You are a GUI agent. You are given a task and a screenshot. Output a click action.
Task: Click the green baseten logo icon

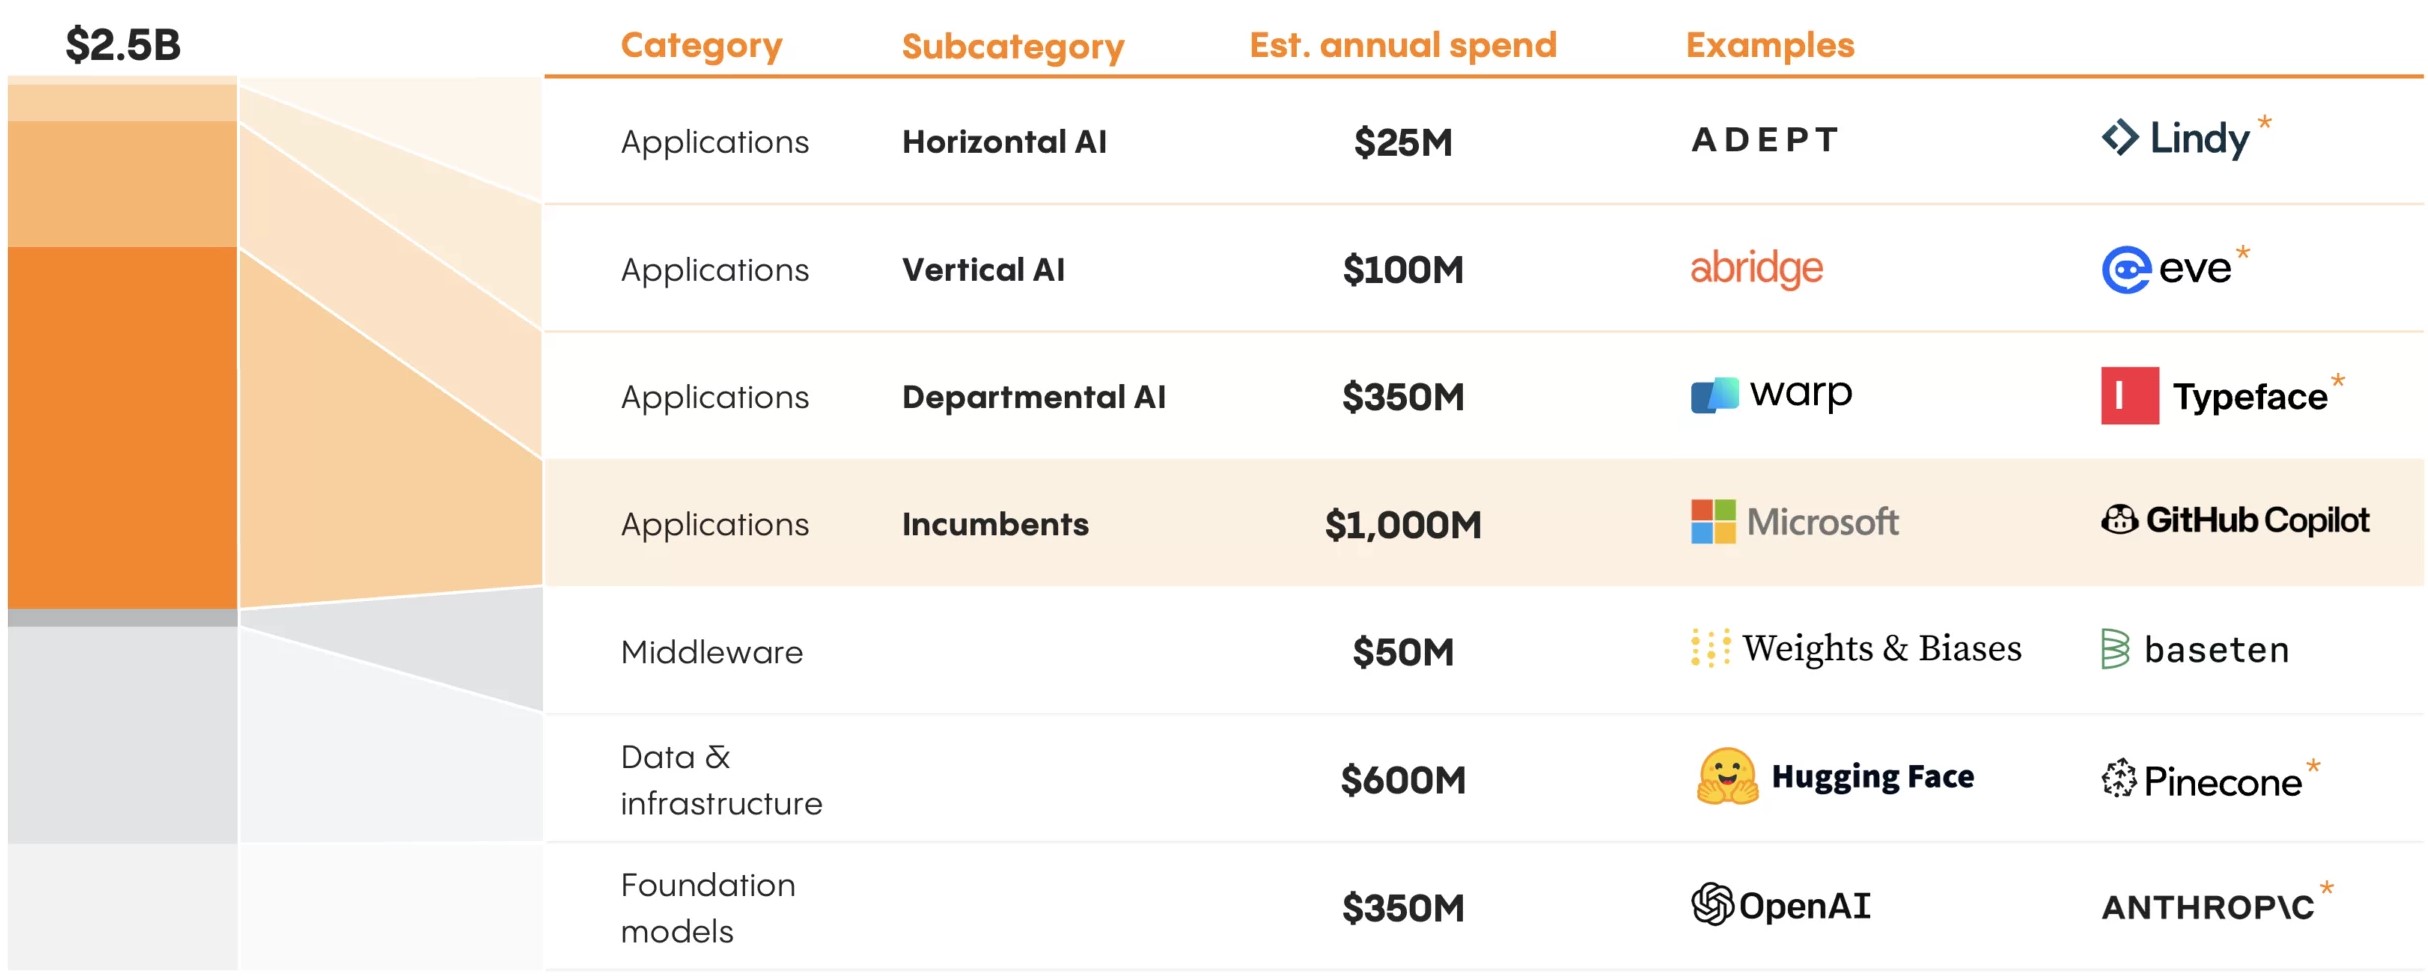2115,649
